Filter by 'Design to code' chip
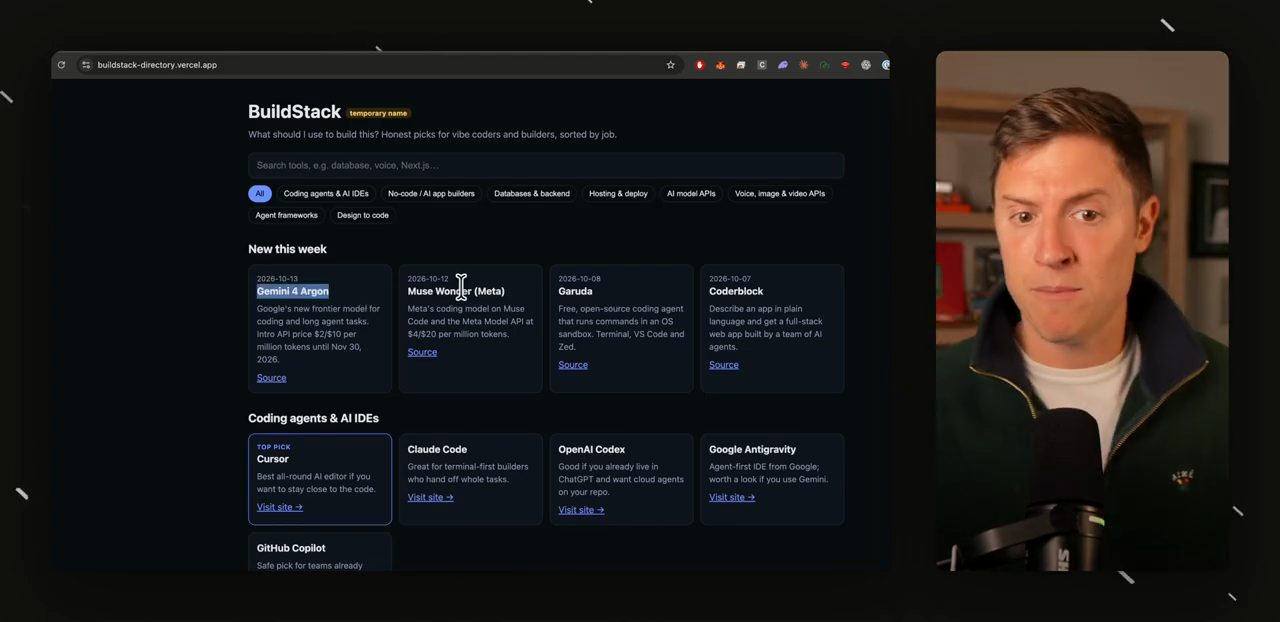This screenshot has width=1280, height=622. [363, 215]
